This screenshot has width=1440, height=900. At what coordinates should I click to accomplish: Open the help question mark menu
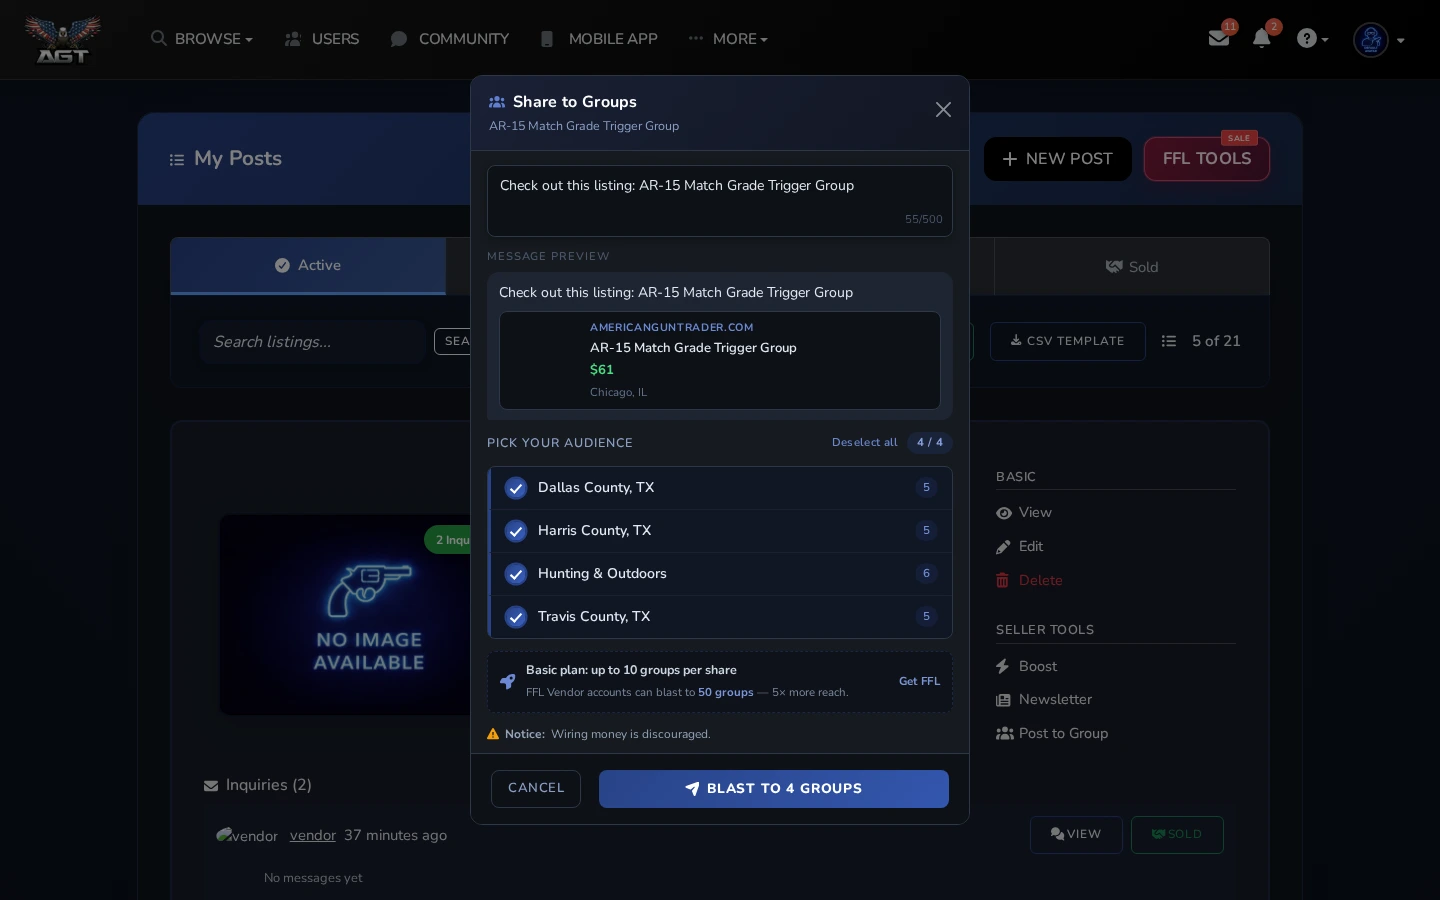(x=1312, y=39)
